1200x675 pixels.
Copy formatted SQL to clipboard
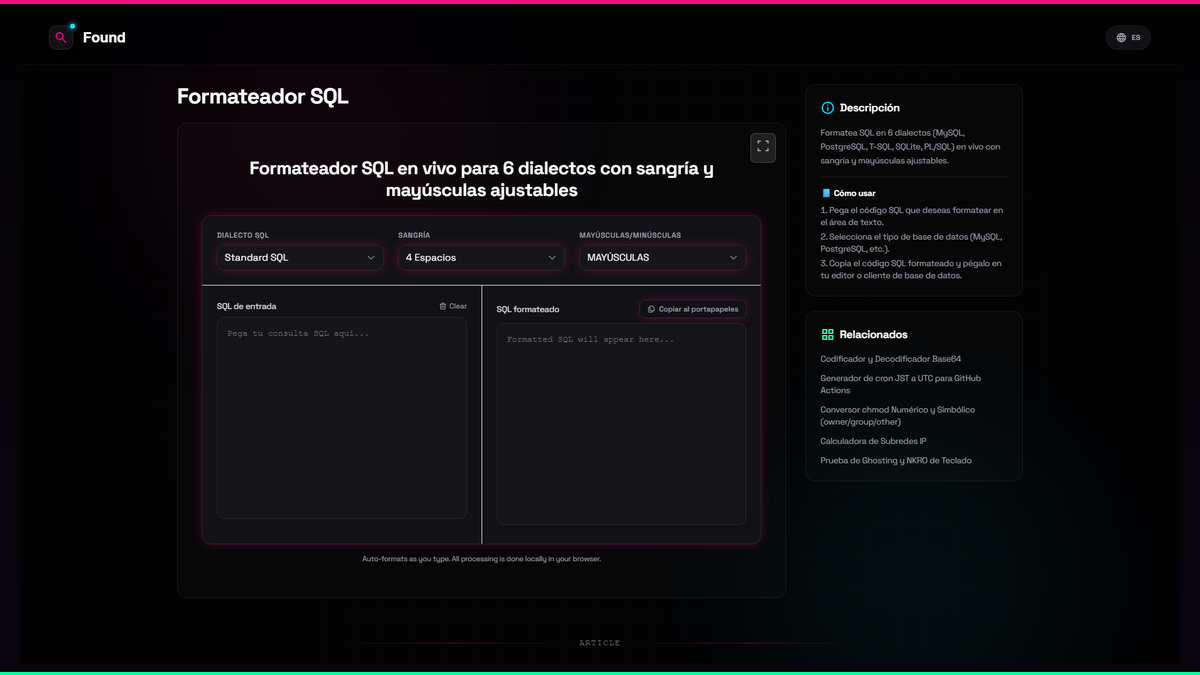693,309
